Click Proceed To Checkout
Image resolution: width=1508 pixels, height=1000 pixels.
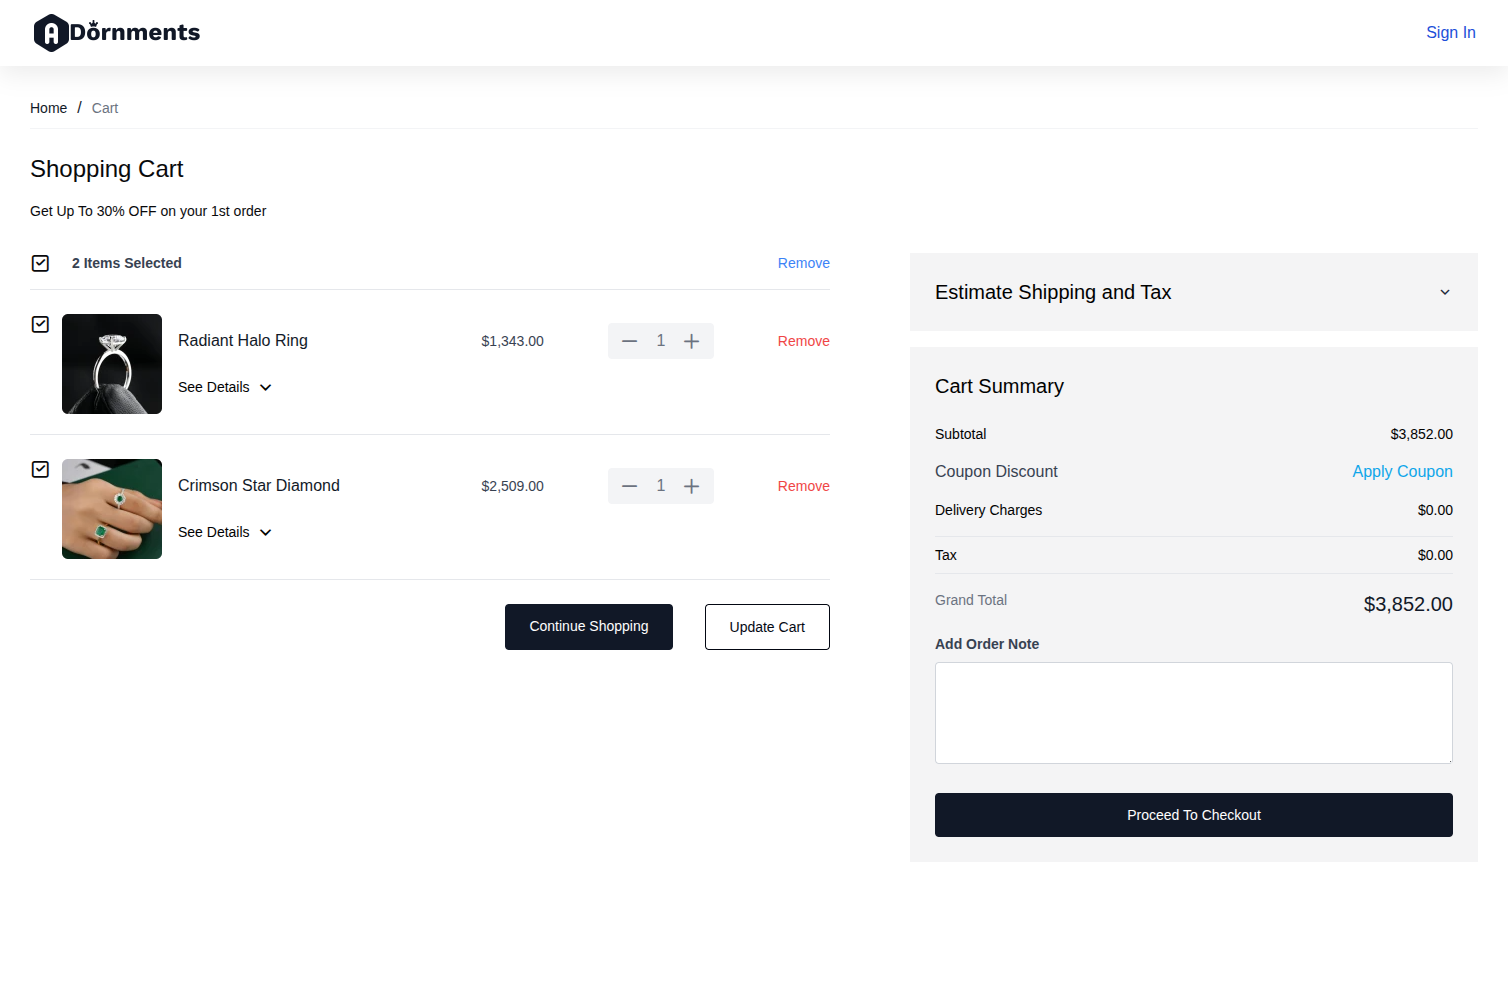click(x=1193, y=815)
